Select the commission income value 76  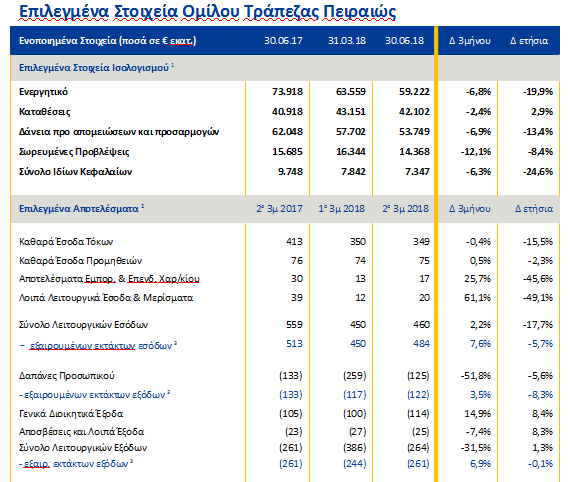pos(297,261)
